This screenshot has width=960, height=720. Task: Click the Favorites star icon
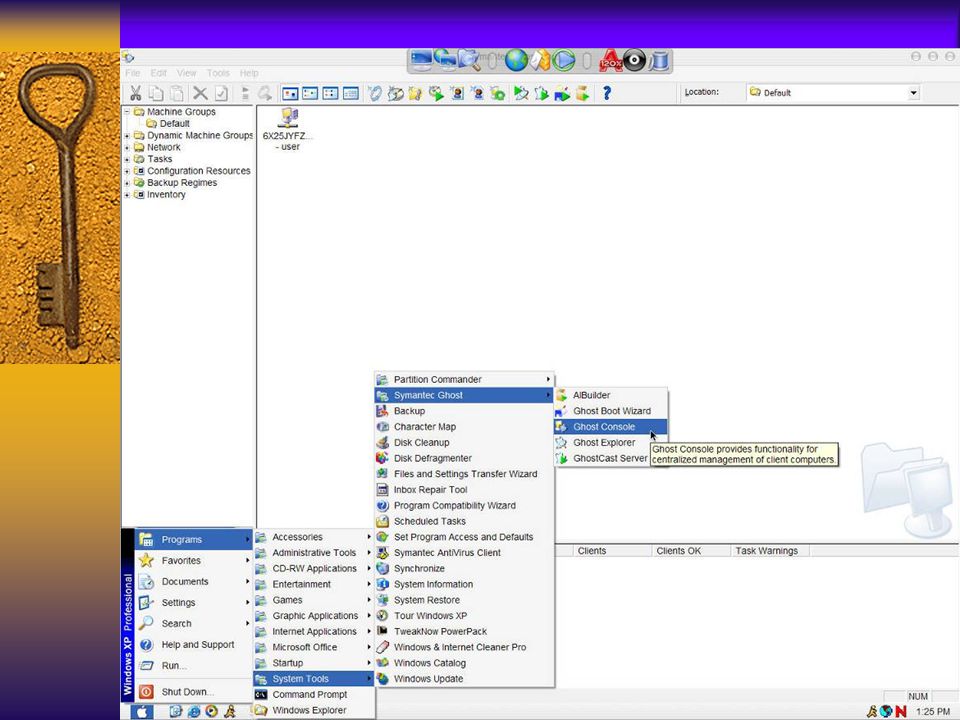click(146, 560)
